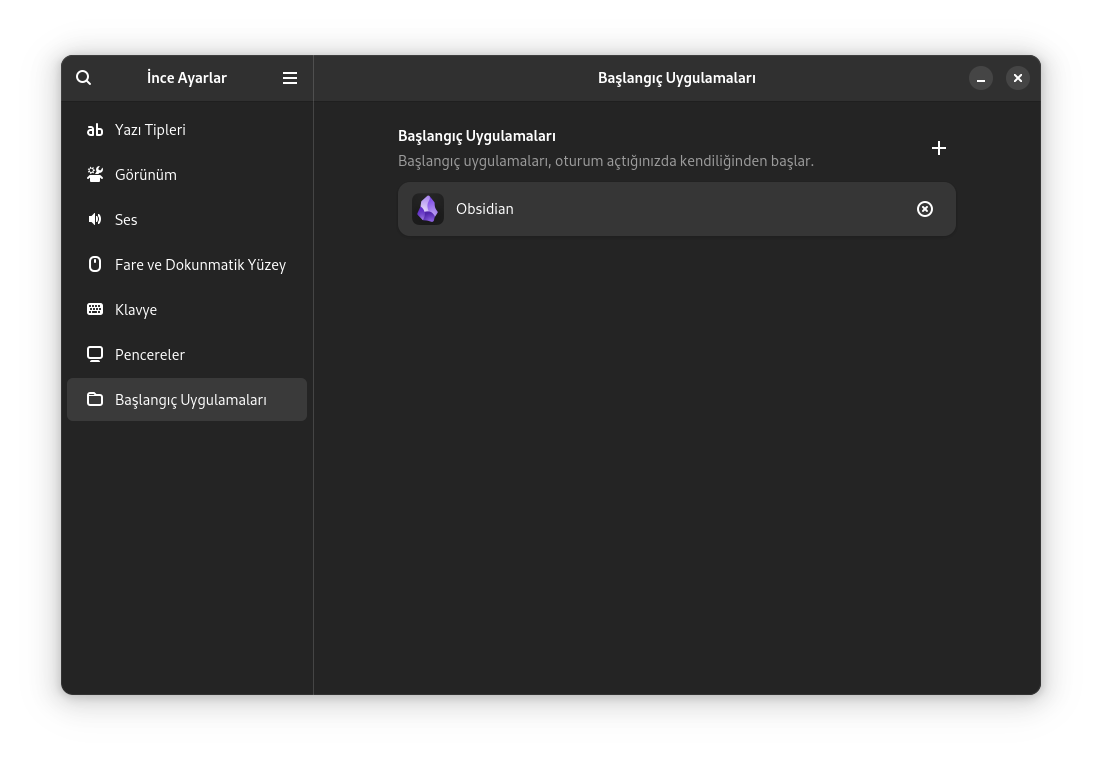Click the highlighted Başlangıç Uygulamaları entry
This screenshot has height=762, width=1102.
(x=190, y=399)
